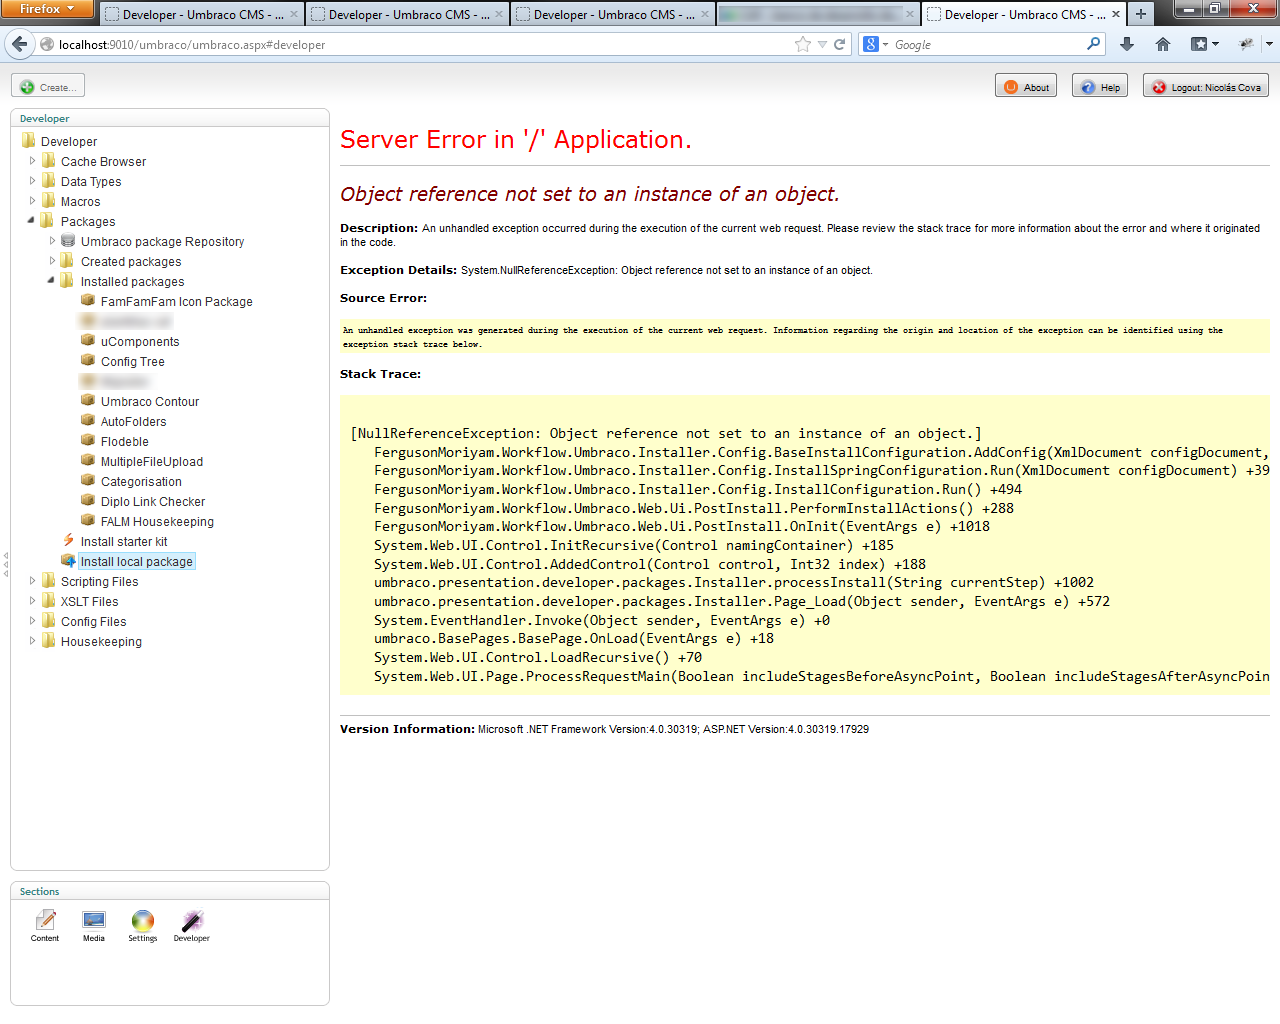Expand the Scripting Files node
Screen dimensions: 1280x1024
pos(32,581)
